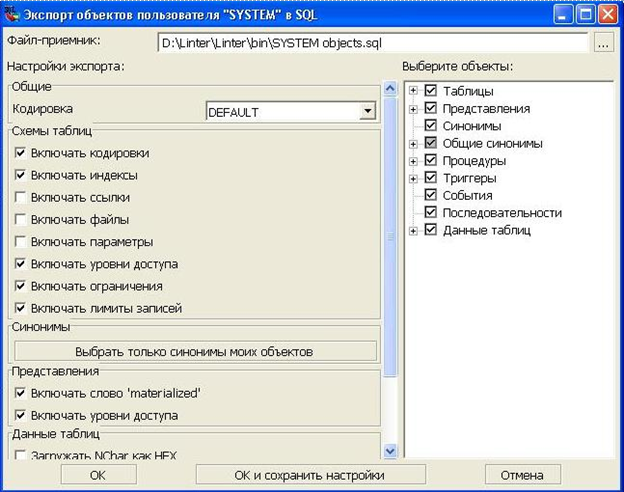Click the settings panel scrollbar thumb
The image size is (624, 492).
pyautogui.click(x=390, y=236)
